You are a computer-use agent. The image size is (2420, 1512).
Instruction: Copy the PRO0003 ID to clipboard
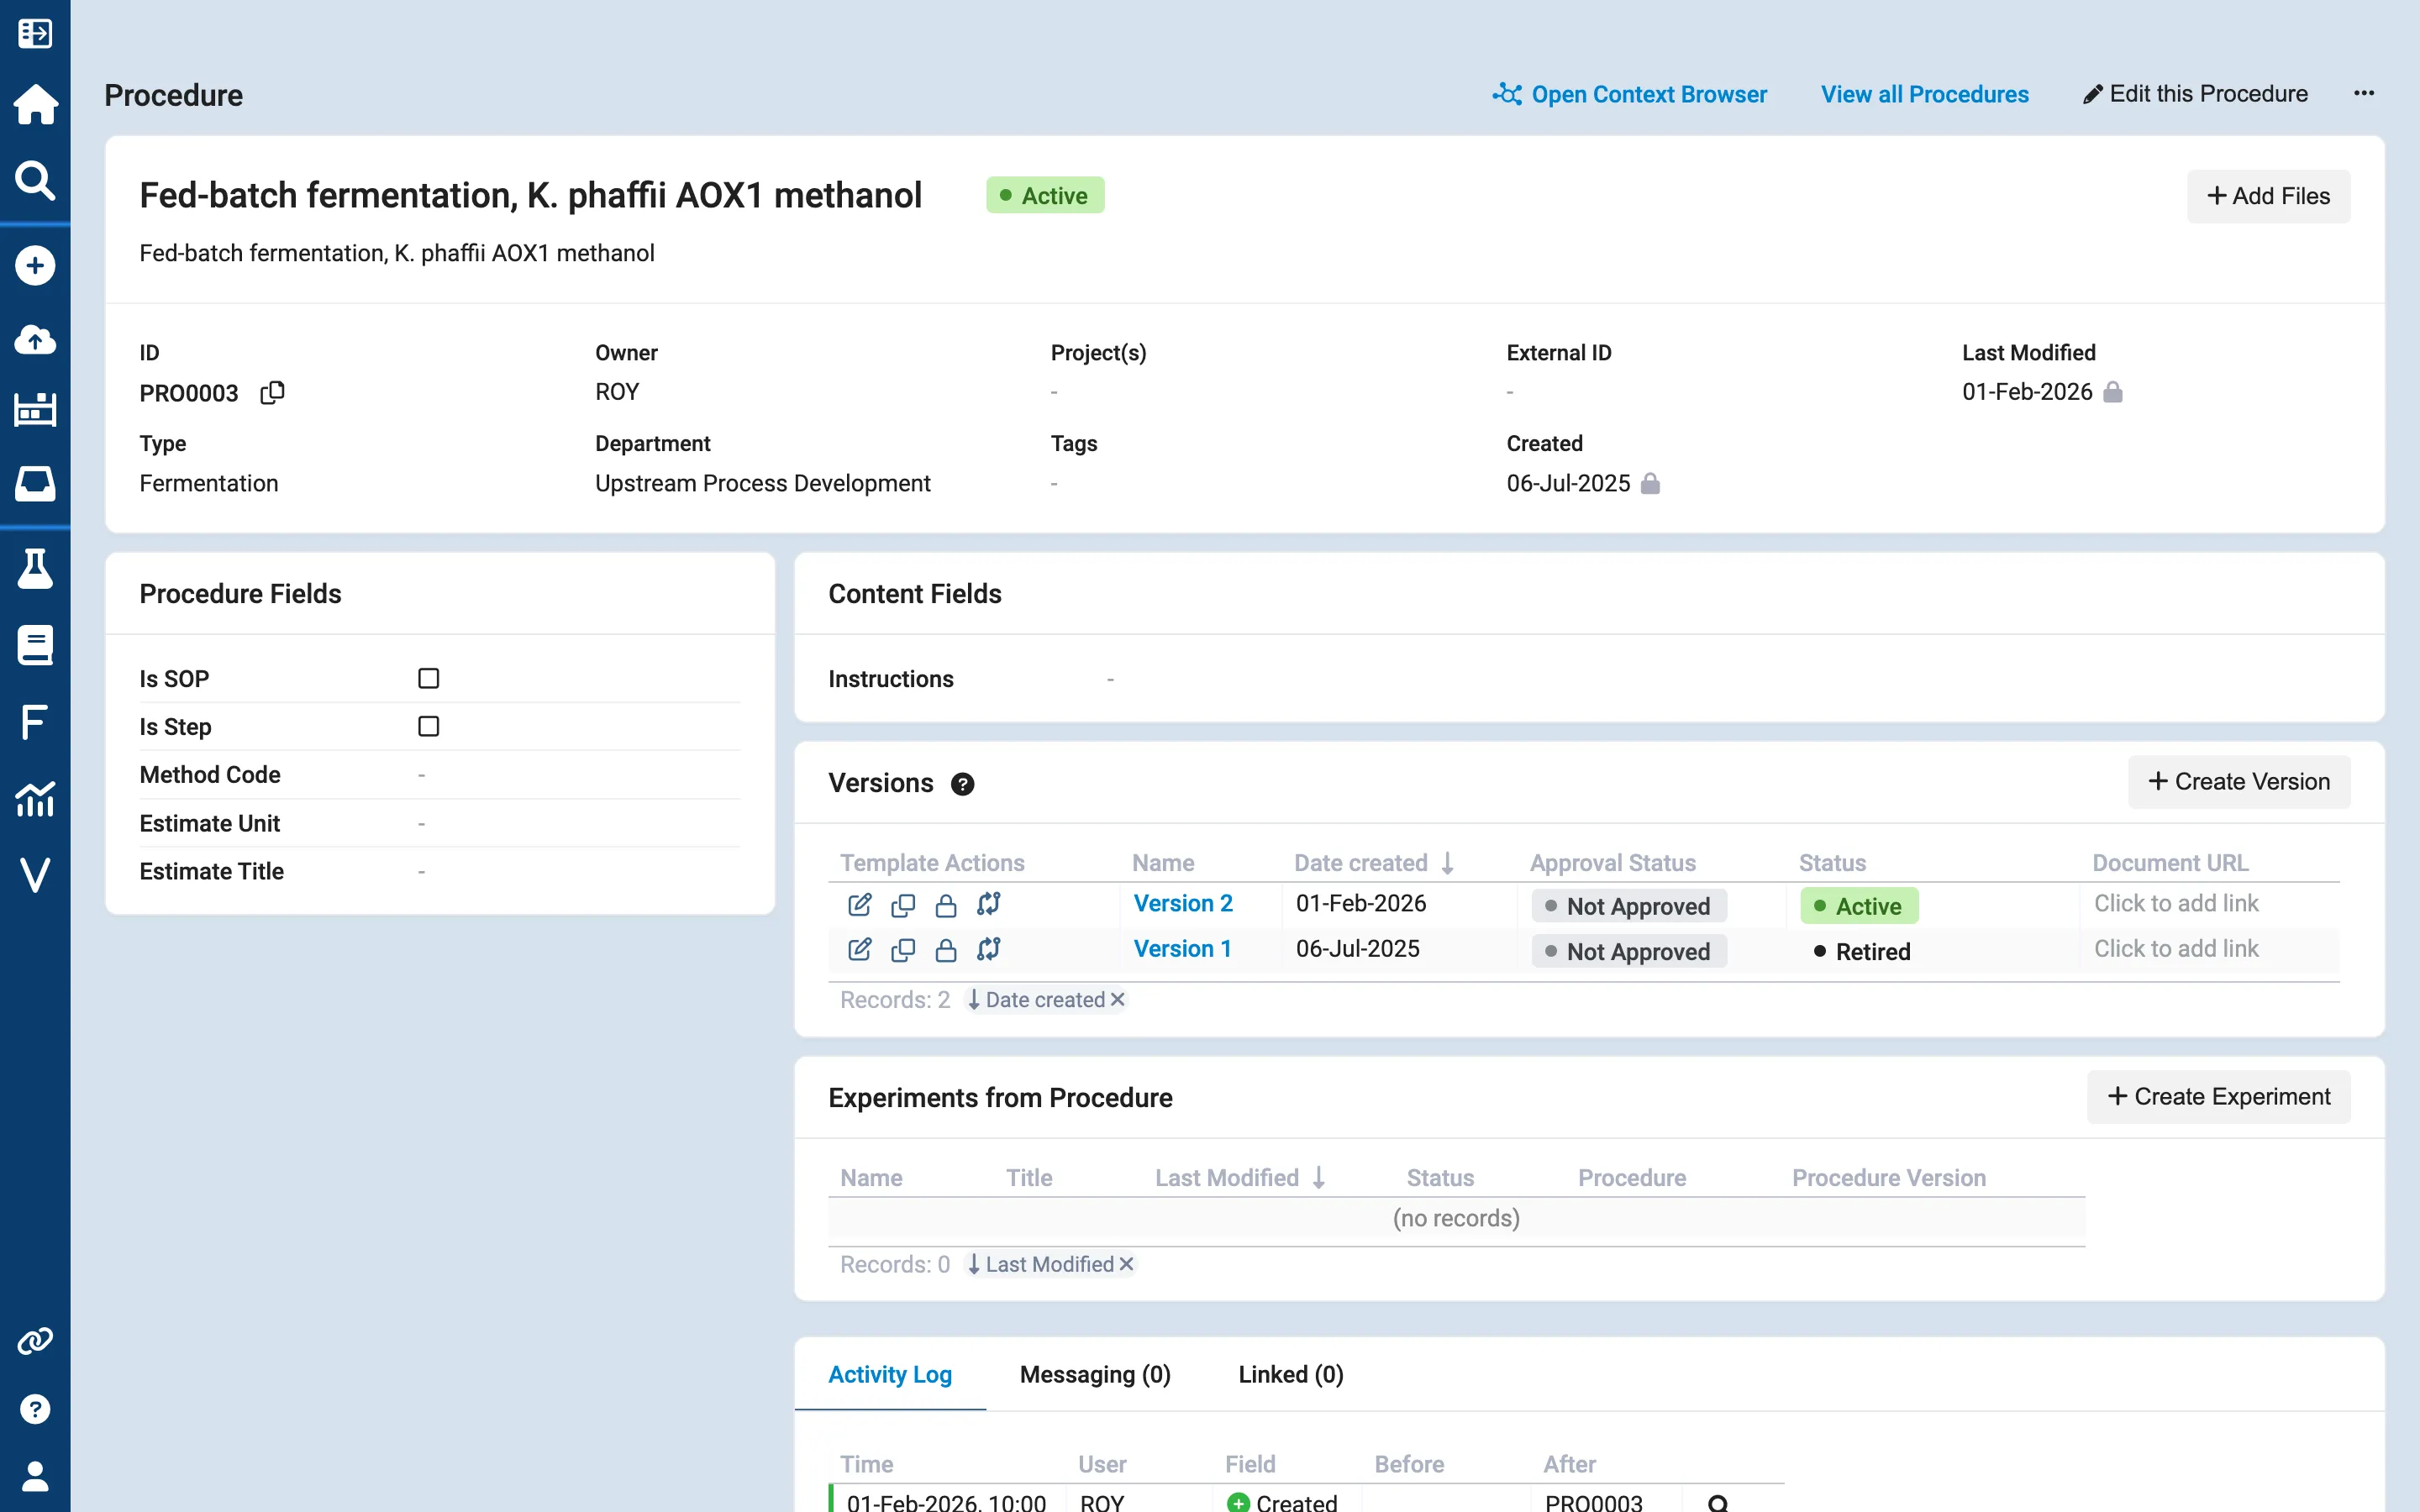[272, 392]
